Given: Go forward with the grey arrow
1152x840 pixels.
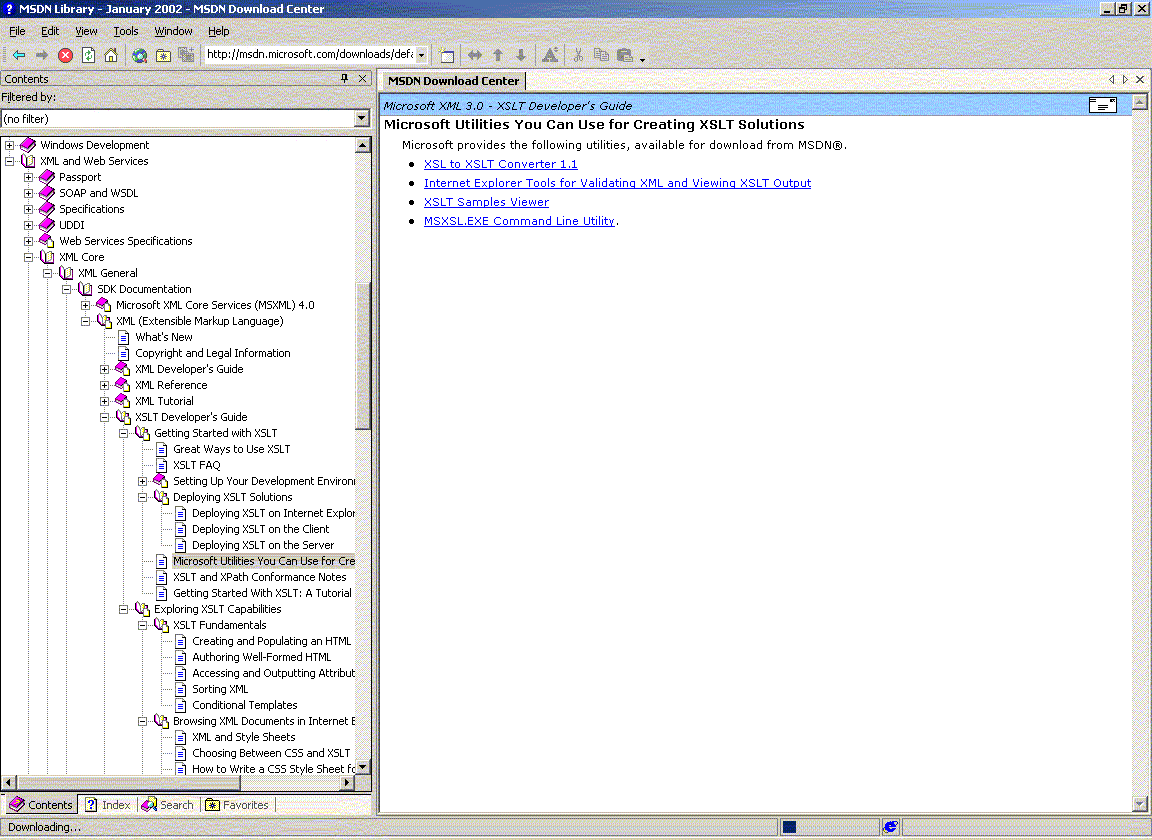Looking at the screenshot, I should point(42,55).
